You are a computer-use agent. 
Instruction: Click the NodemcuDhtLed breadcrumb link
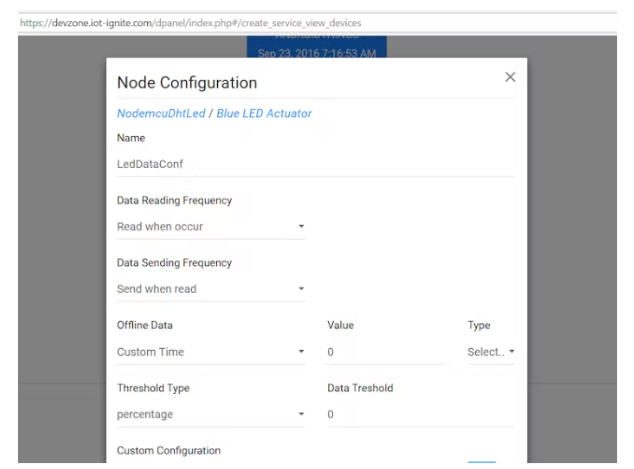(x=162, y=114)
